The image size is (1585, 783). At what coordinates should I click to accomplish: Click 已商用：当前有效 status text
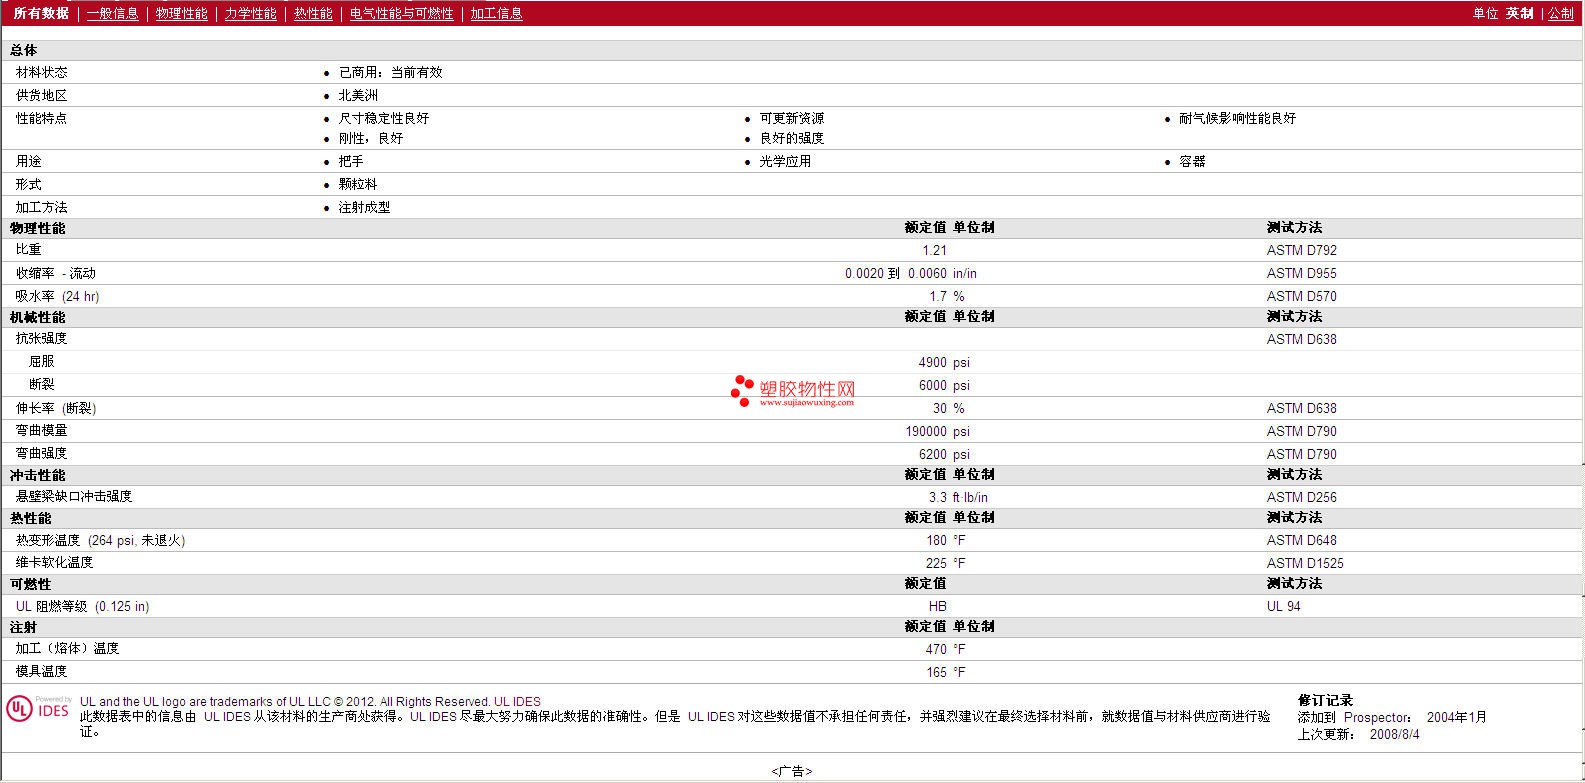click(390, 72)
